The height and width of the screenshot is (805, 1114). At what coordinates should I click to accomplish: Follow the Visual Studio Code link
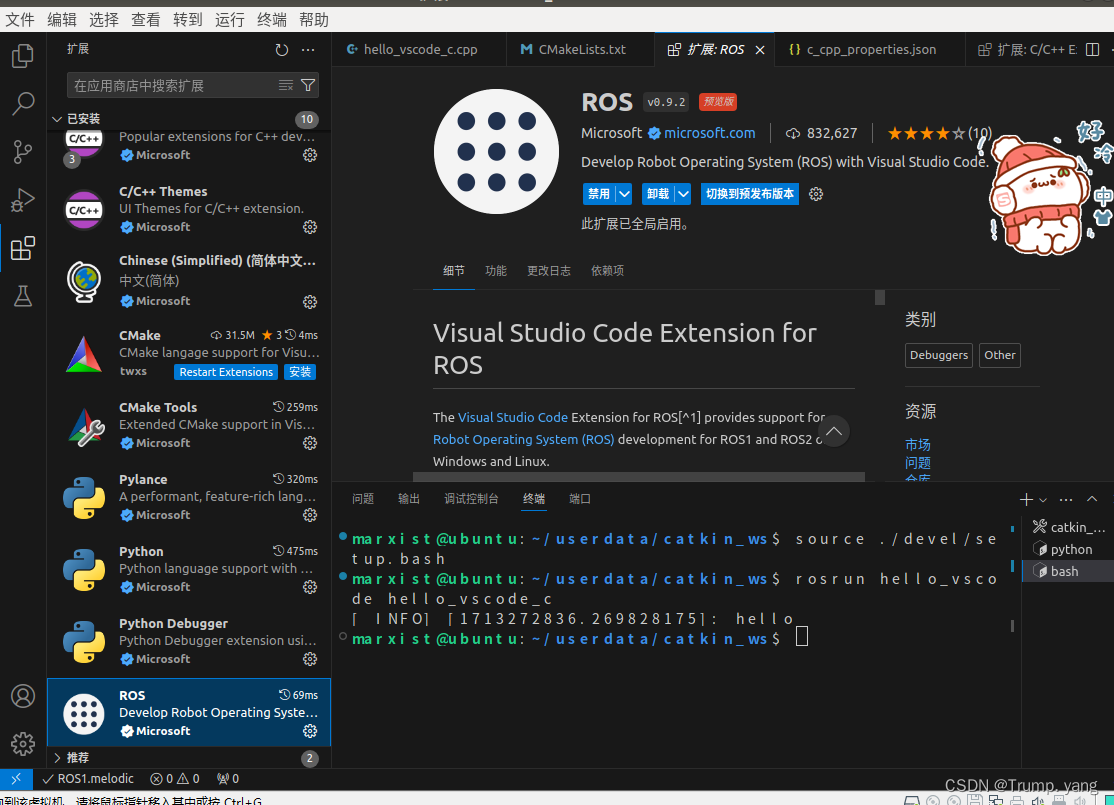513,418
